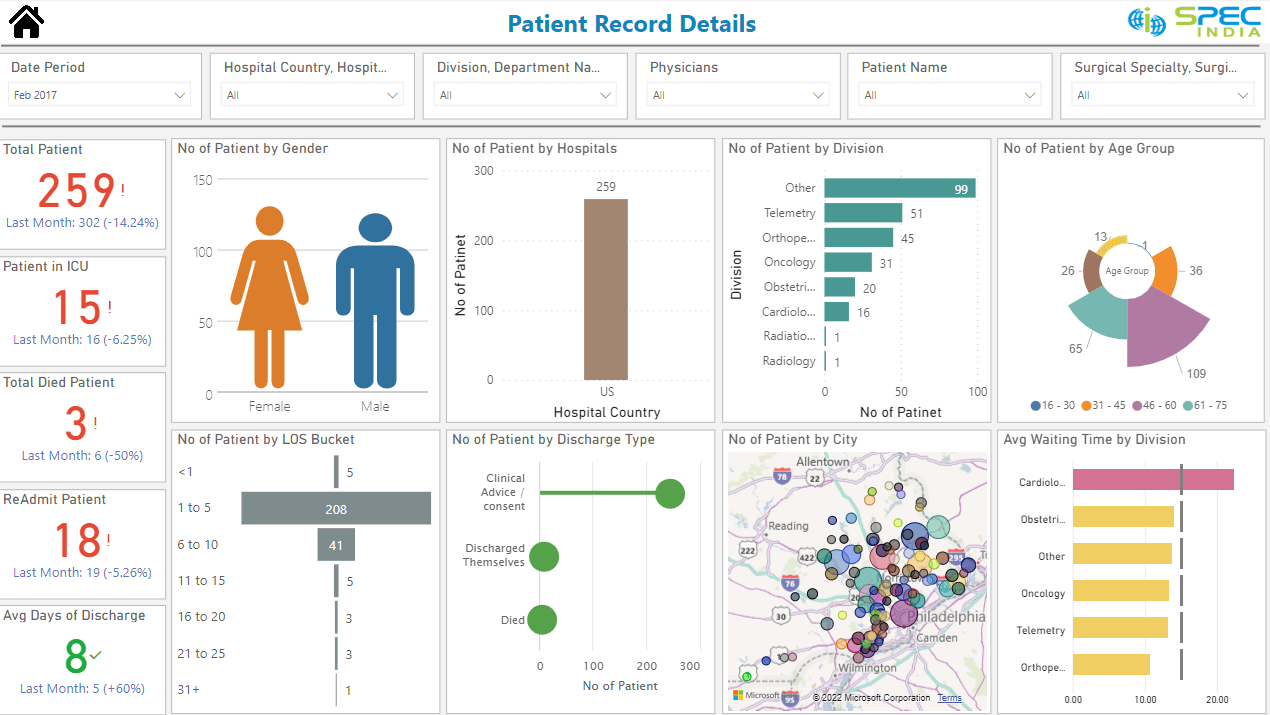Click the Home icon

pyautogui.click(x=26, y=22)
